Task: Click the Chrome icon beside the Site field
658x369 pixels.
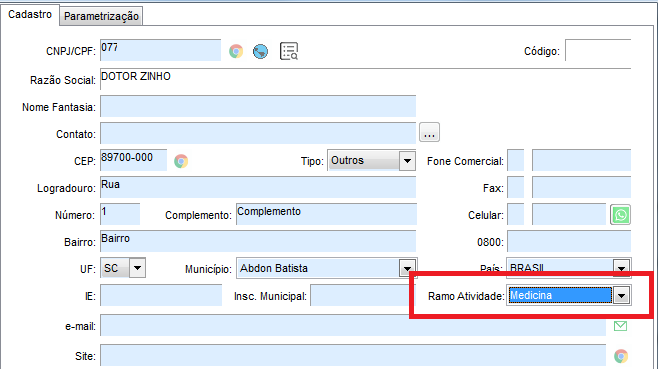Action: (x=621, y=356)
